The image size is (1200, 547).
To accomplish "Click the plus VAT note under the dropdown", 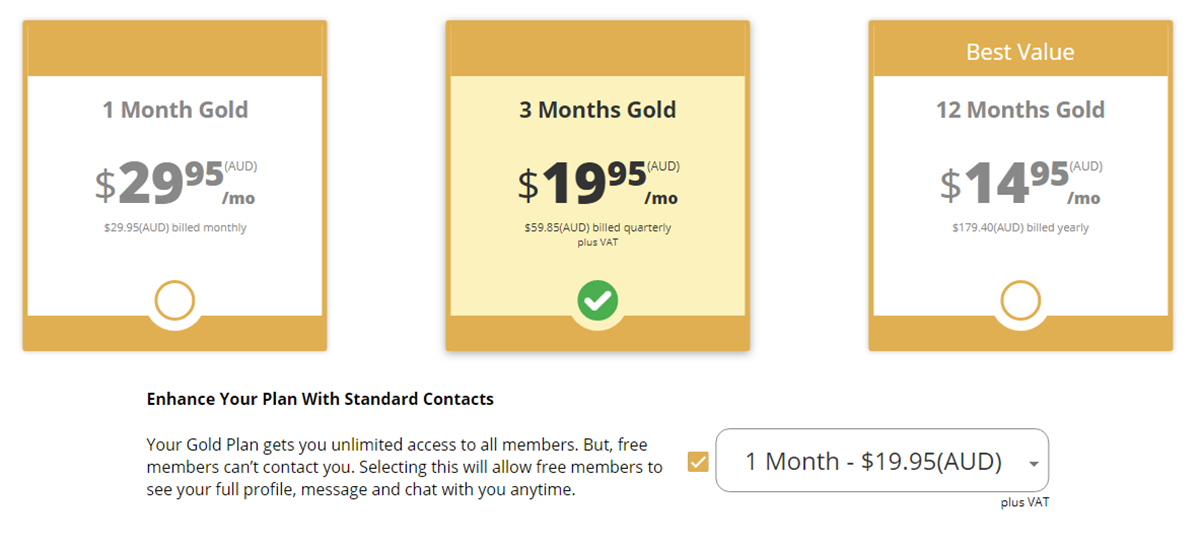I will pos(1024,503).
